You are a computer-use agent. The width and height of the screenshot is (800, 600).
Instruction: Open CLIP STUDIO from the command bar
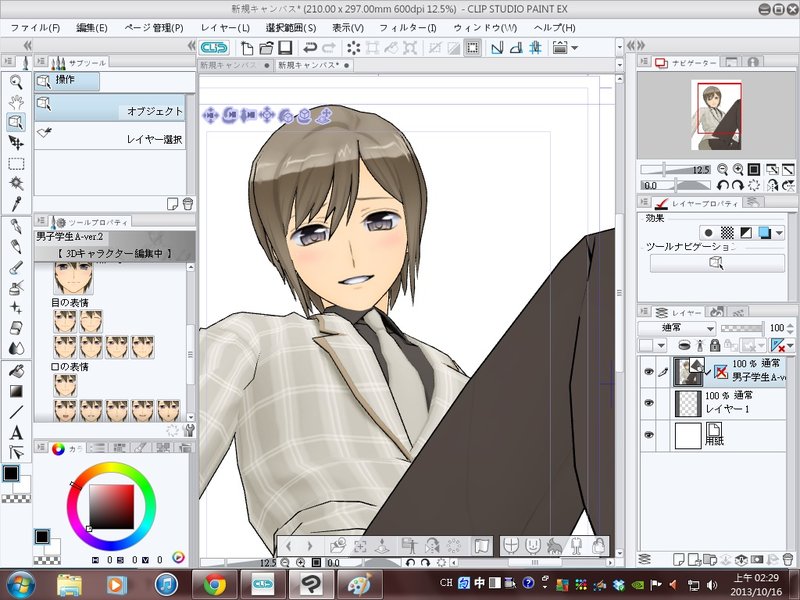point(214,48)
